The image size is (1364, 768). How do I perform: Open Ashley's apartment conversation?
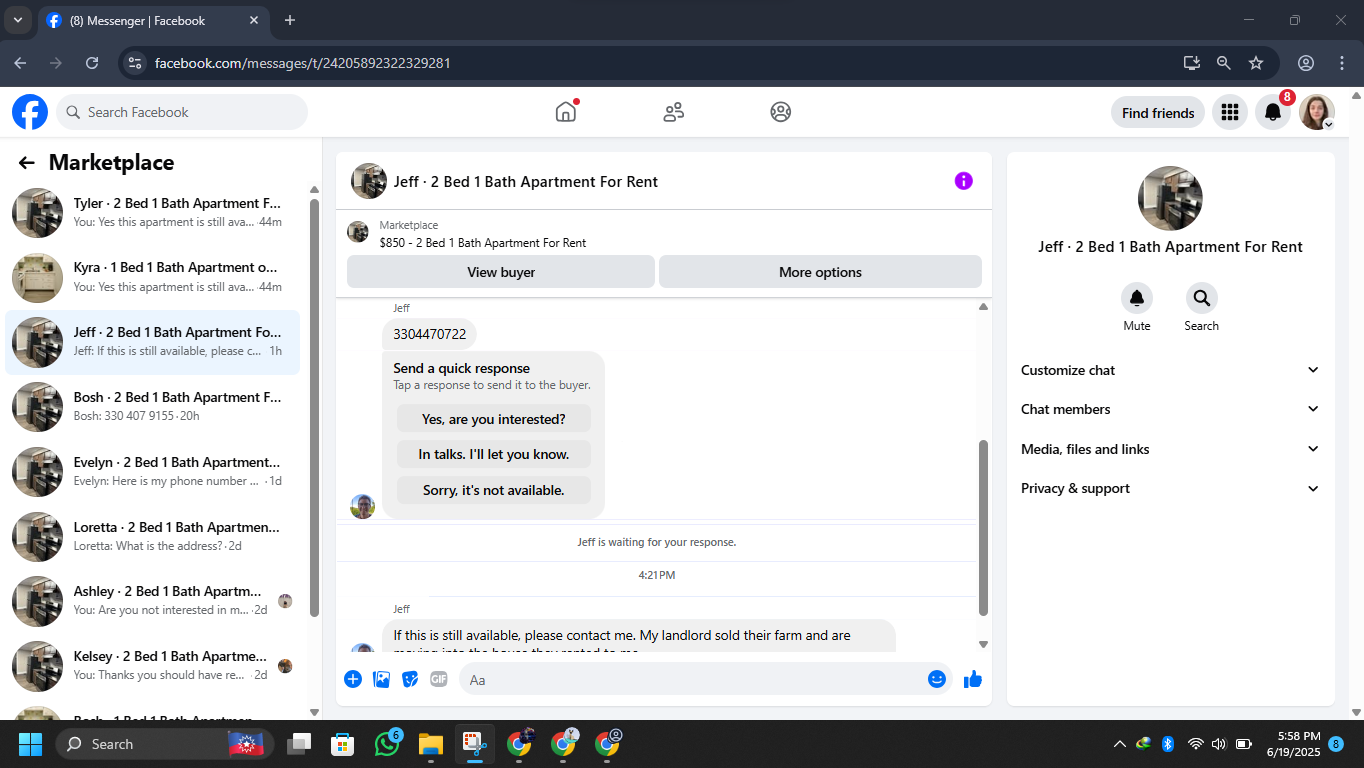153,601
